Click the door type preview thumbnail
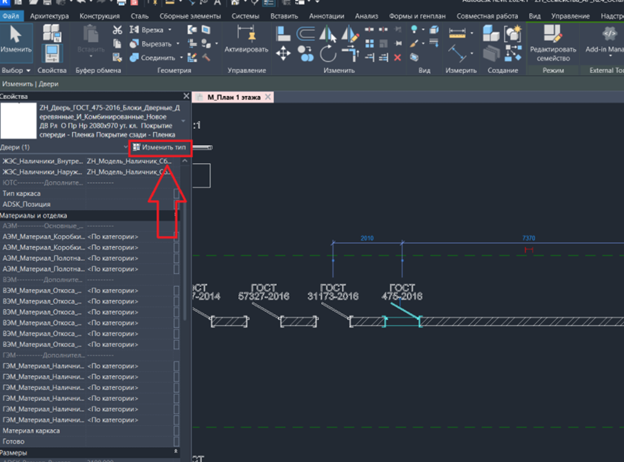This screenshot has height=462, width=624. [x=18, y=121]
